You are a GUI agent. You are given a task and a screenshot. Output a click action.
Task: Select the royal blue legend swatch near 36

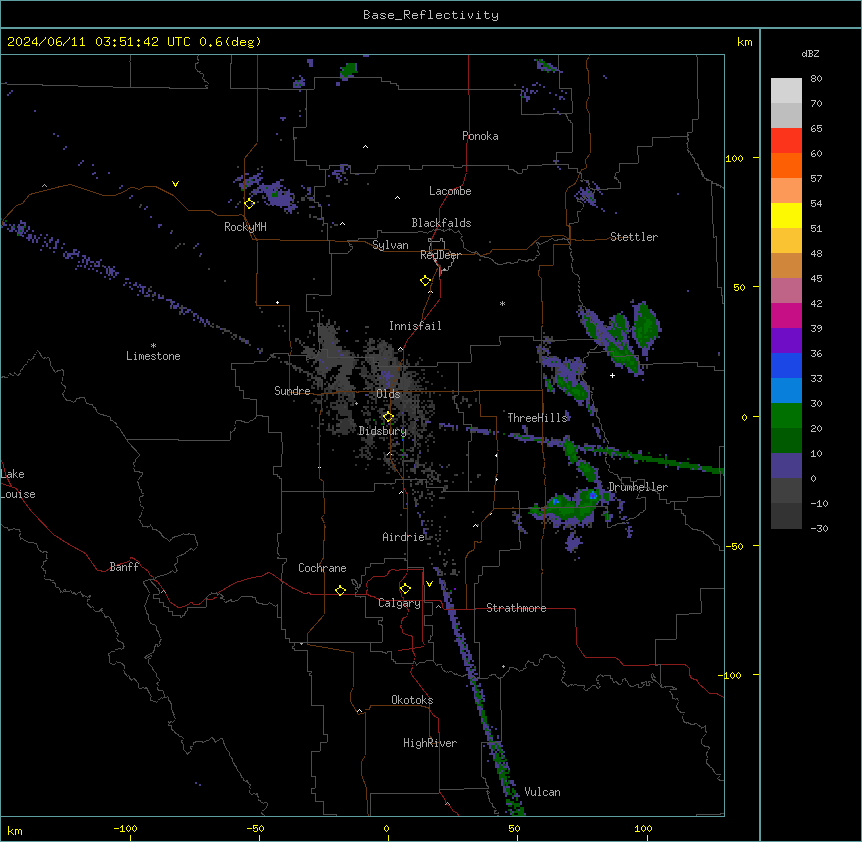[x=786, y=365]
